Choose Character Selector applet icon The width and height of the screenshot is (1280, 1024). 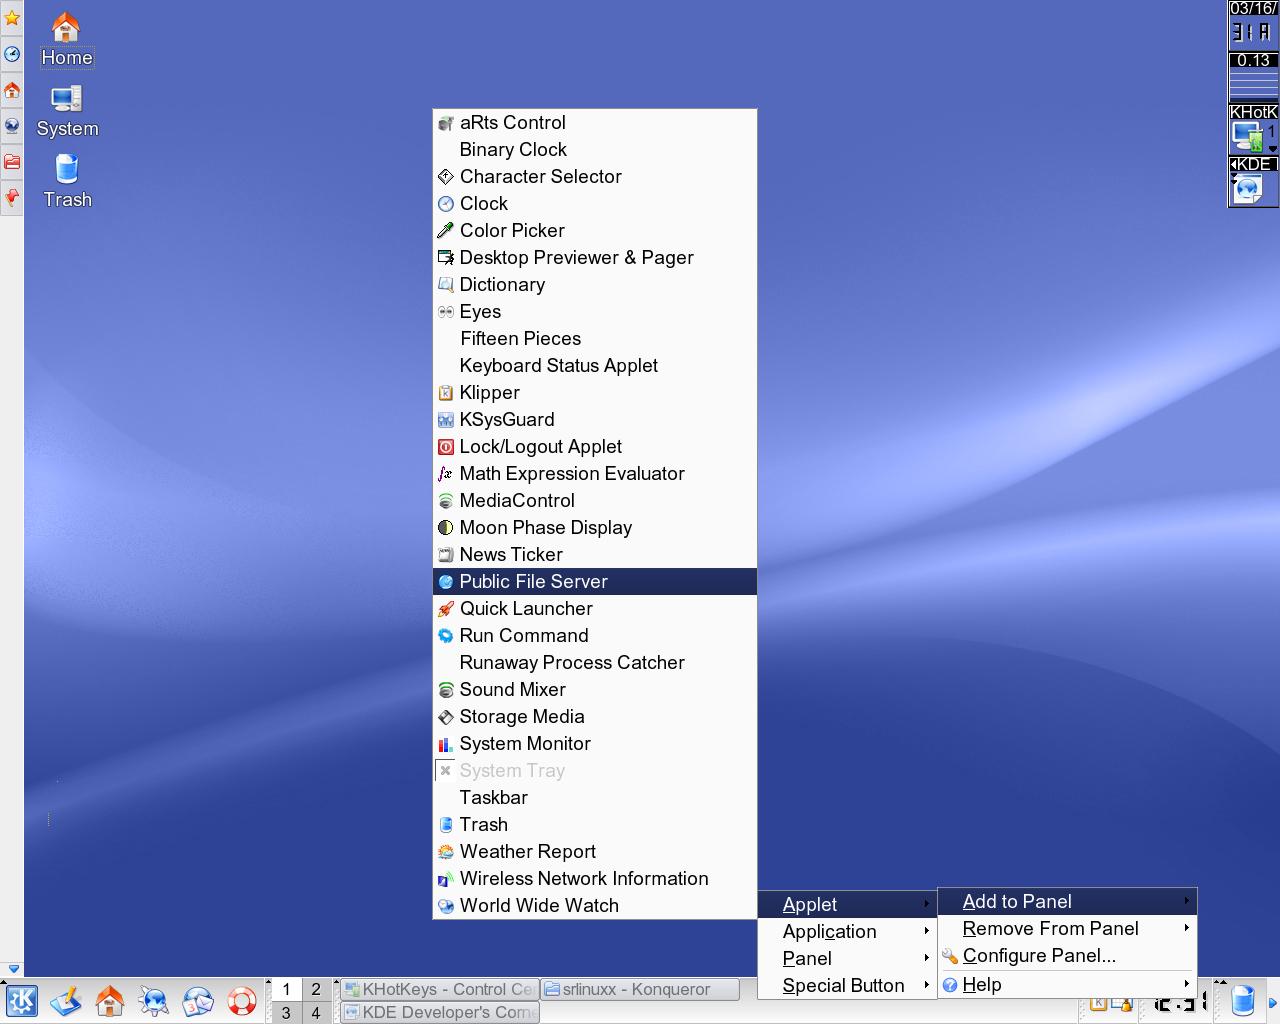pyautogui.click(x=446, y=177)
